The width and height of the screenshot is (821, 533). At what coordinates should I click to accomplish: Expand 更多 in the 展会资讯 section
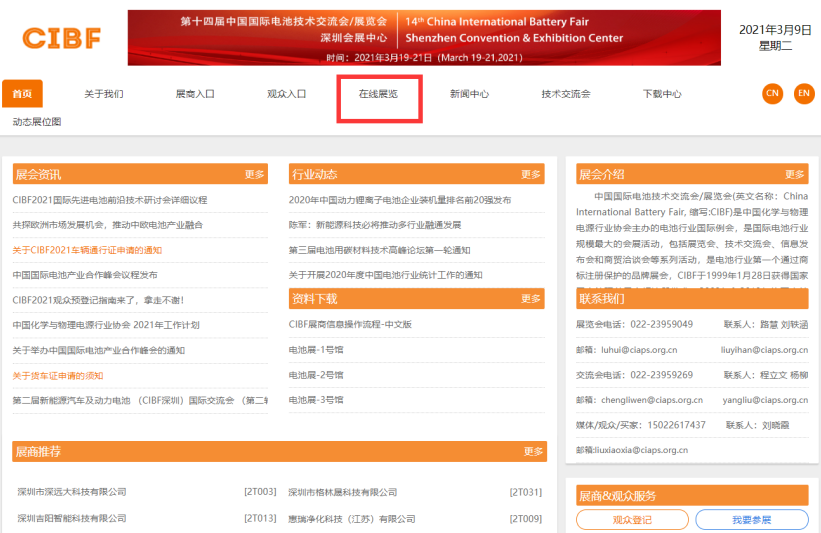[x=254, y=174]
